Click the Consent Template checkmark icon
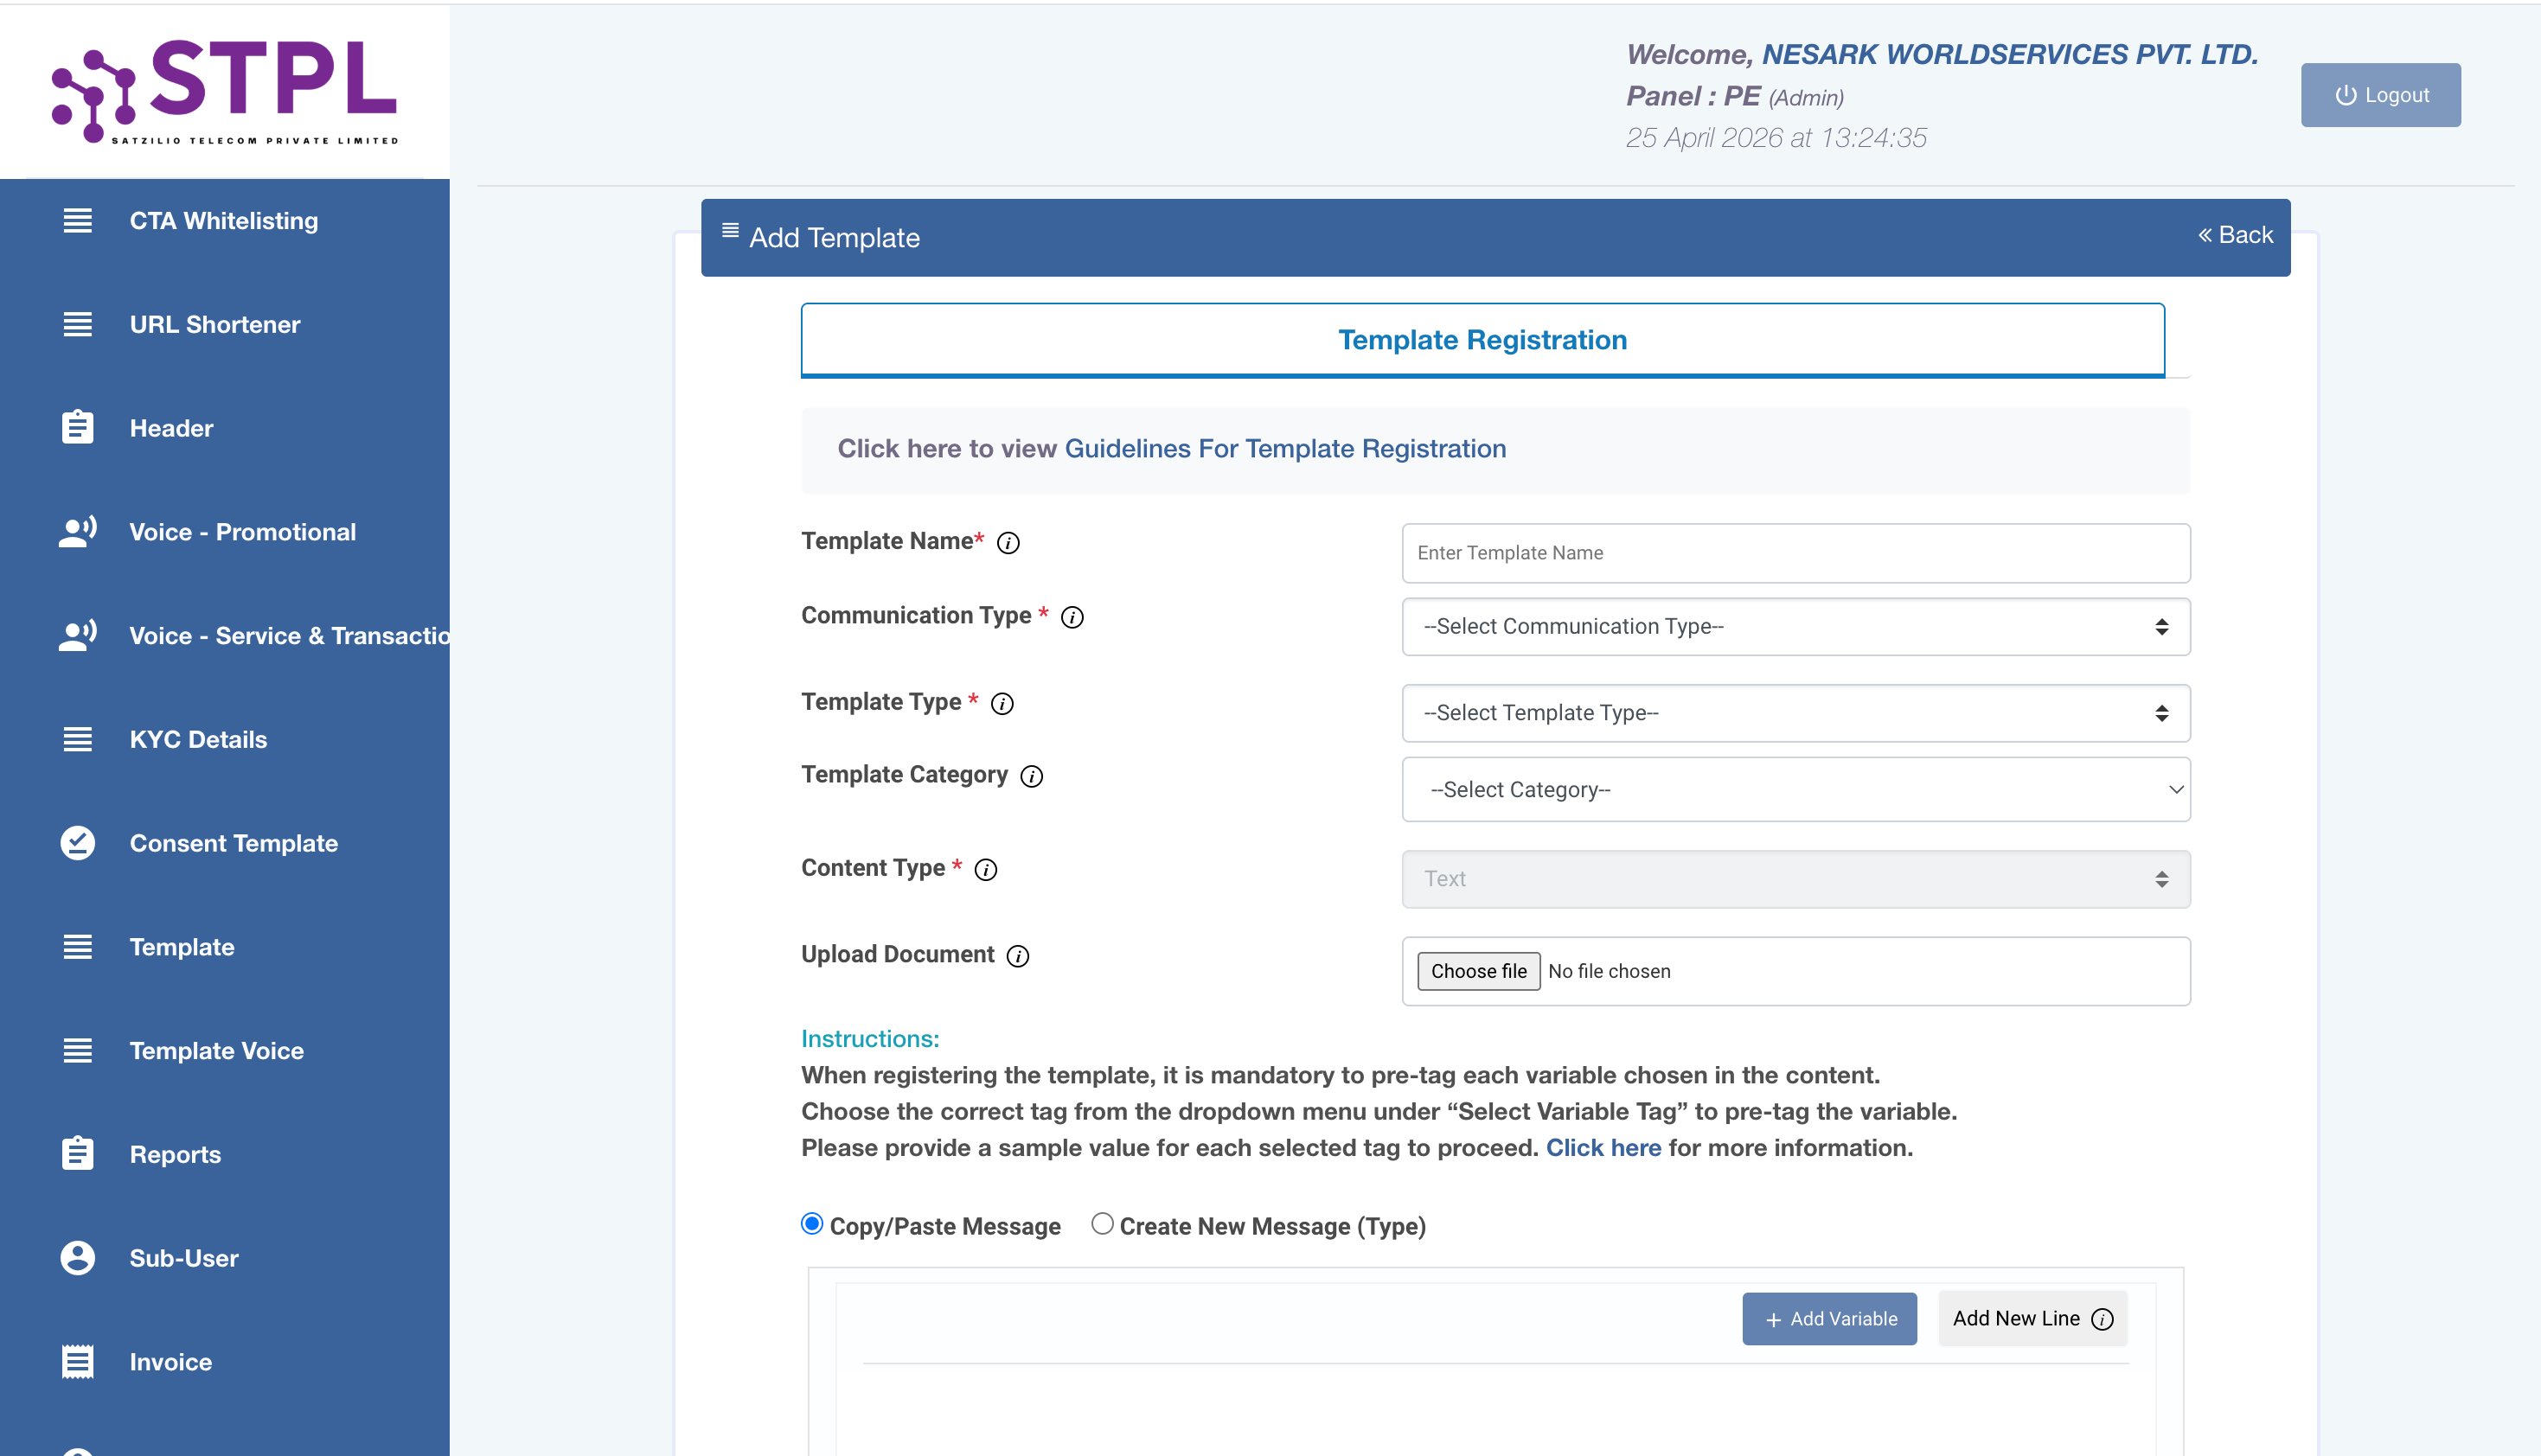Image resolution: width=2541 pixels, height=1456 pixels. click(77, 843)
